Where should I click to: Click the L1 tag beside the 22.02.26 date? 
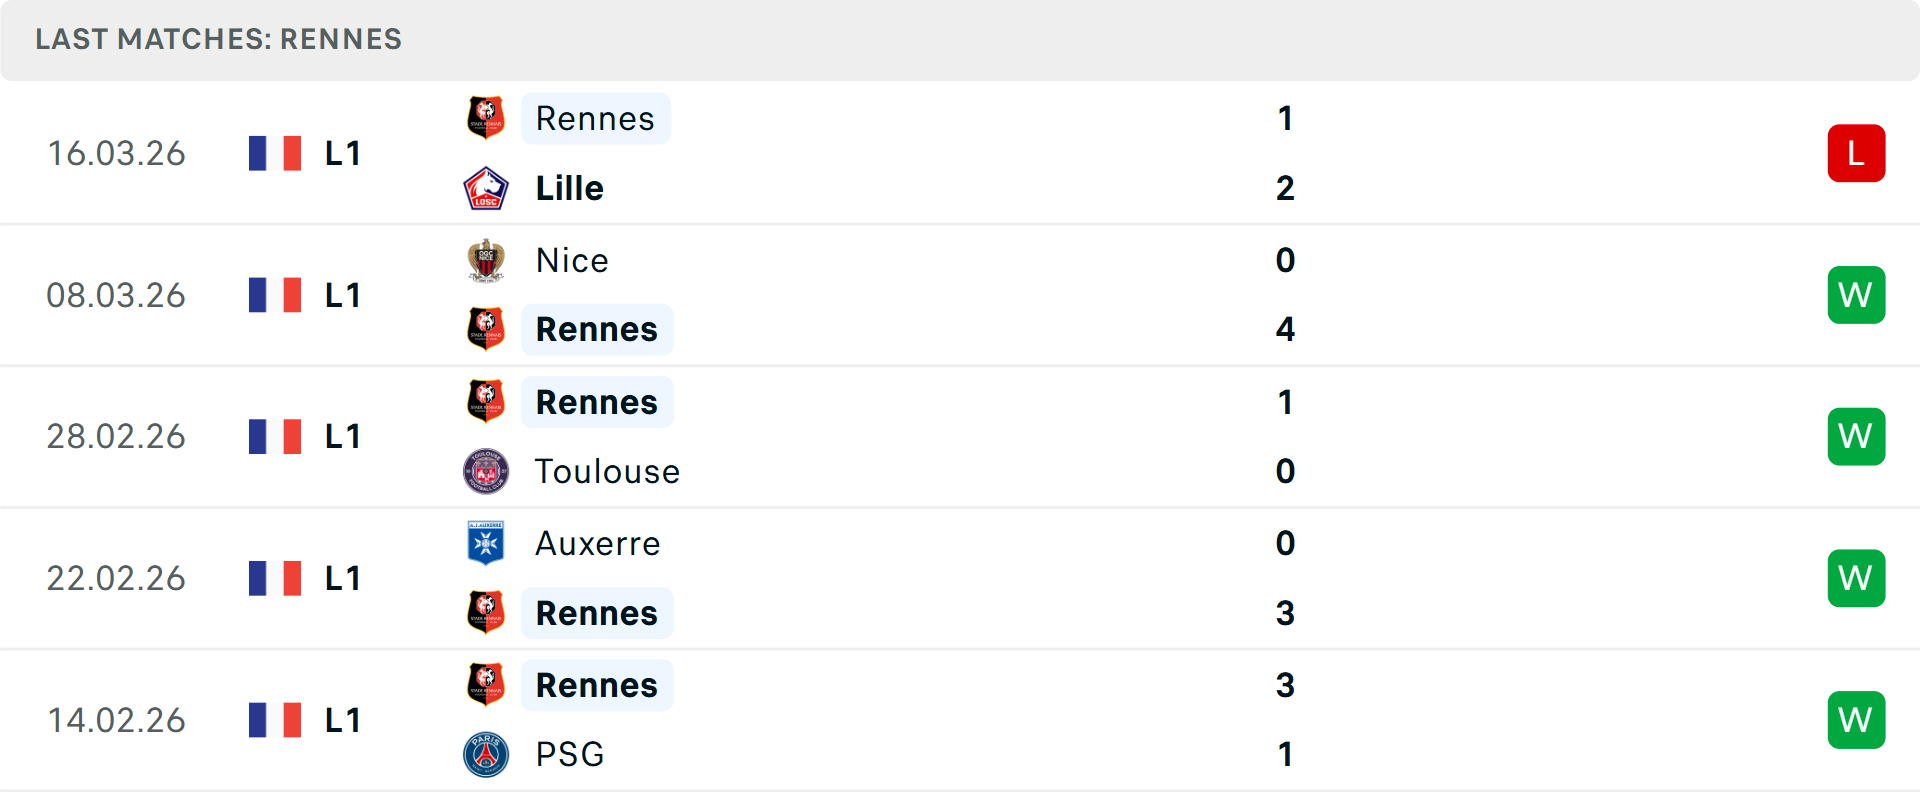point(342,577)
